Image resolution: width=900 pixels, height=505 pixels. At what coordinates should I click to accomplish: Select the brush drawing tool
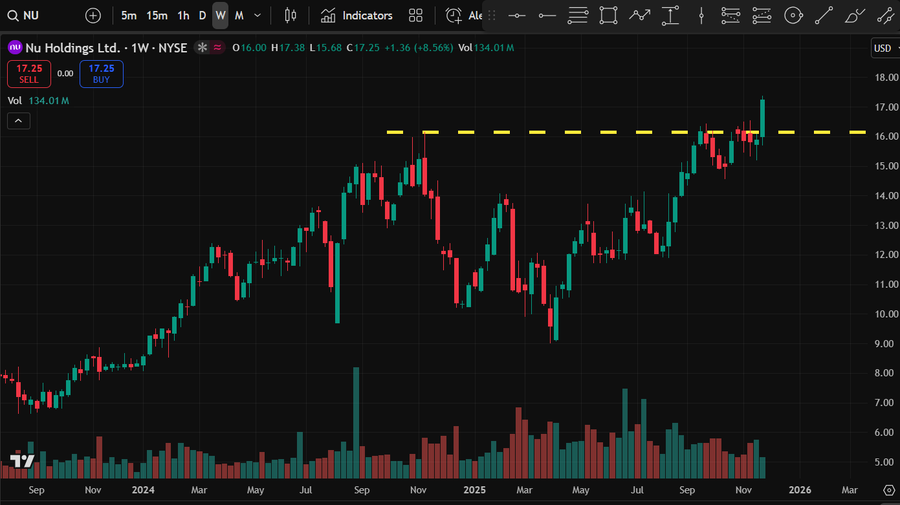853,16
